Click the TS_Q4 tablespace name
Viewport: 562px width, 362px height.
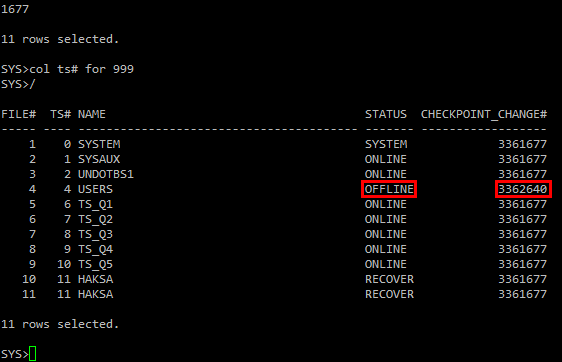[x=95, y=249]
